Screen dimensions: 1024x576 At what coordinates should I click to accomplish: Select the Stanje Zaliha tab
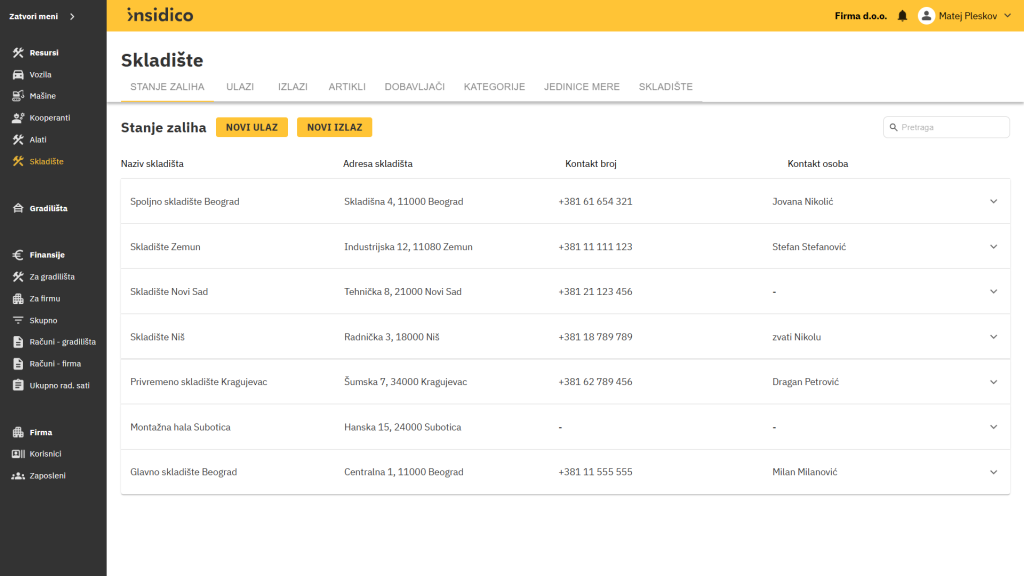coord(167,87)
